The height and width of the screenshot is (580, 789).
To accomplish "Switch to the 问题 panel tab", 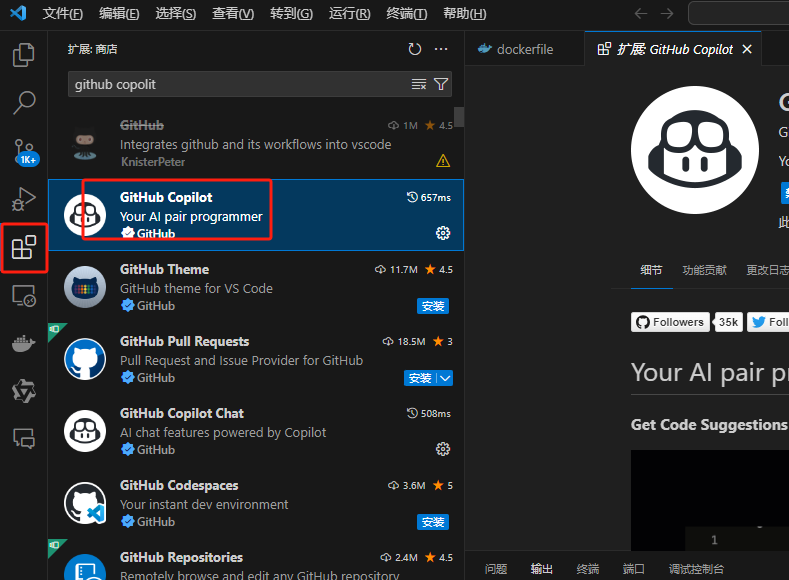I will point(496,568).
